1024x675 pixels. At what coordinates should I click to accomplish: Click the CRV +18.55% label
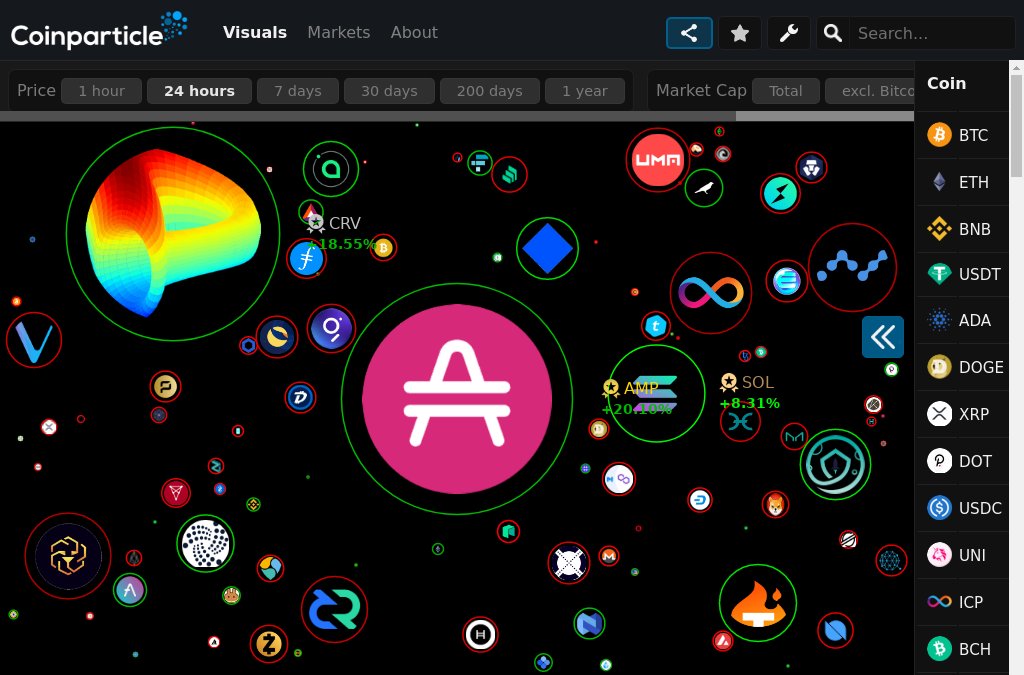341,233
